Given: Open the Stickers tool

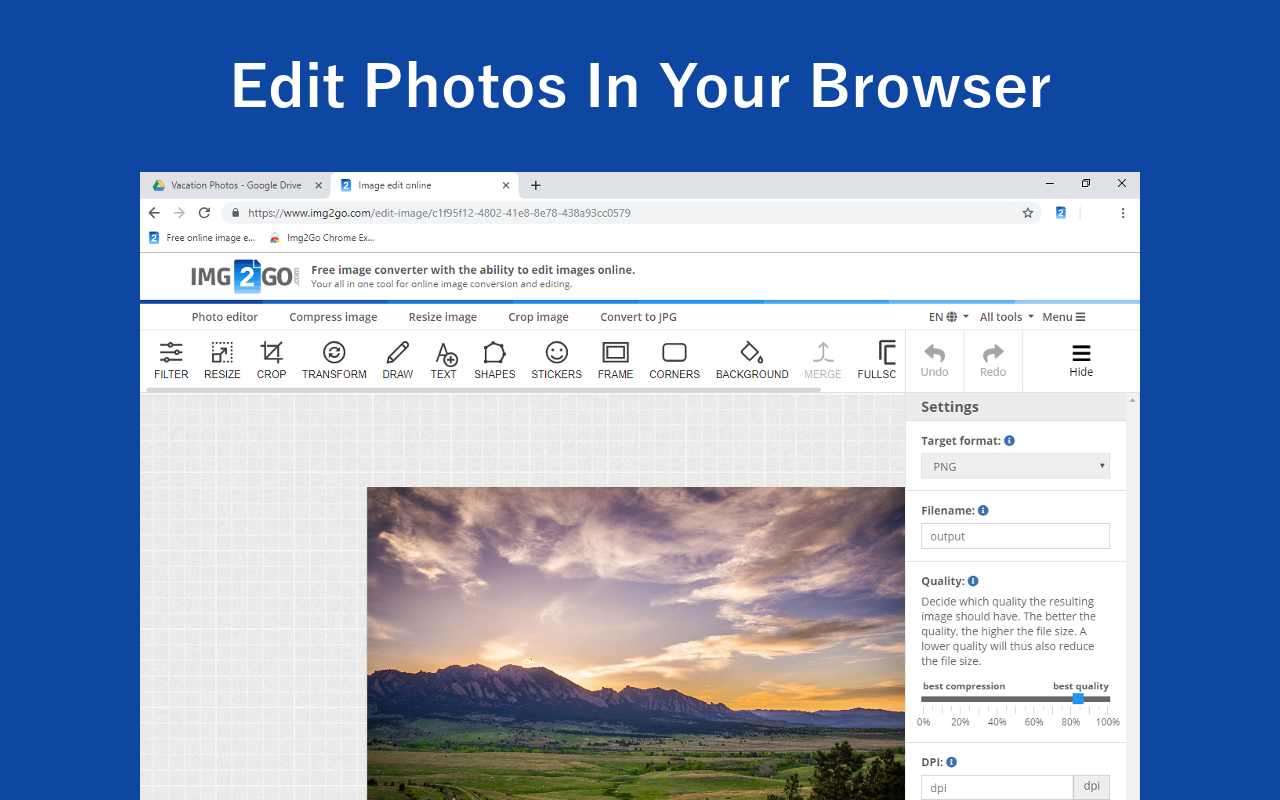Looking at the screenshot, I should [x=556, y=360].
